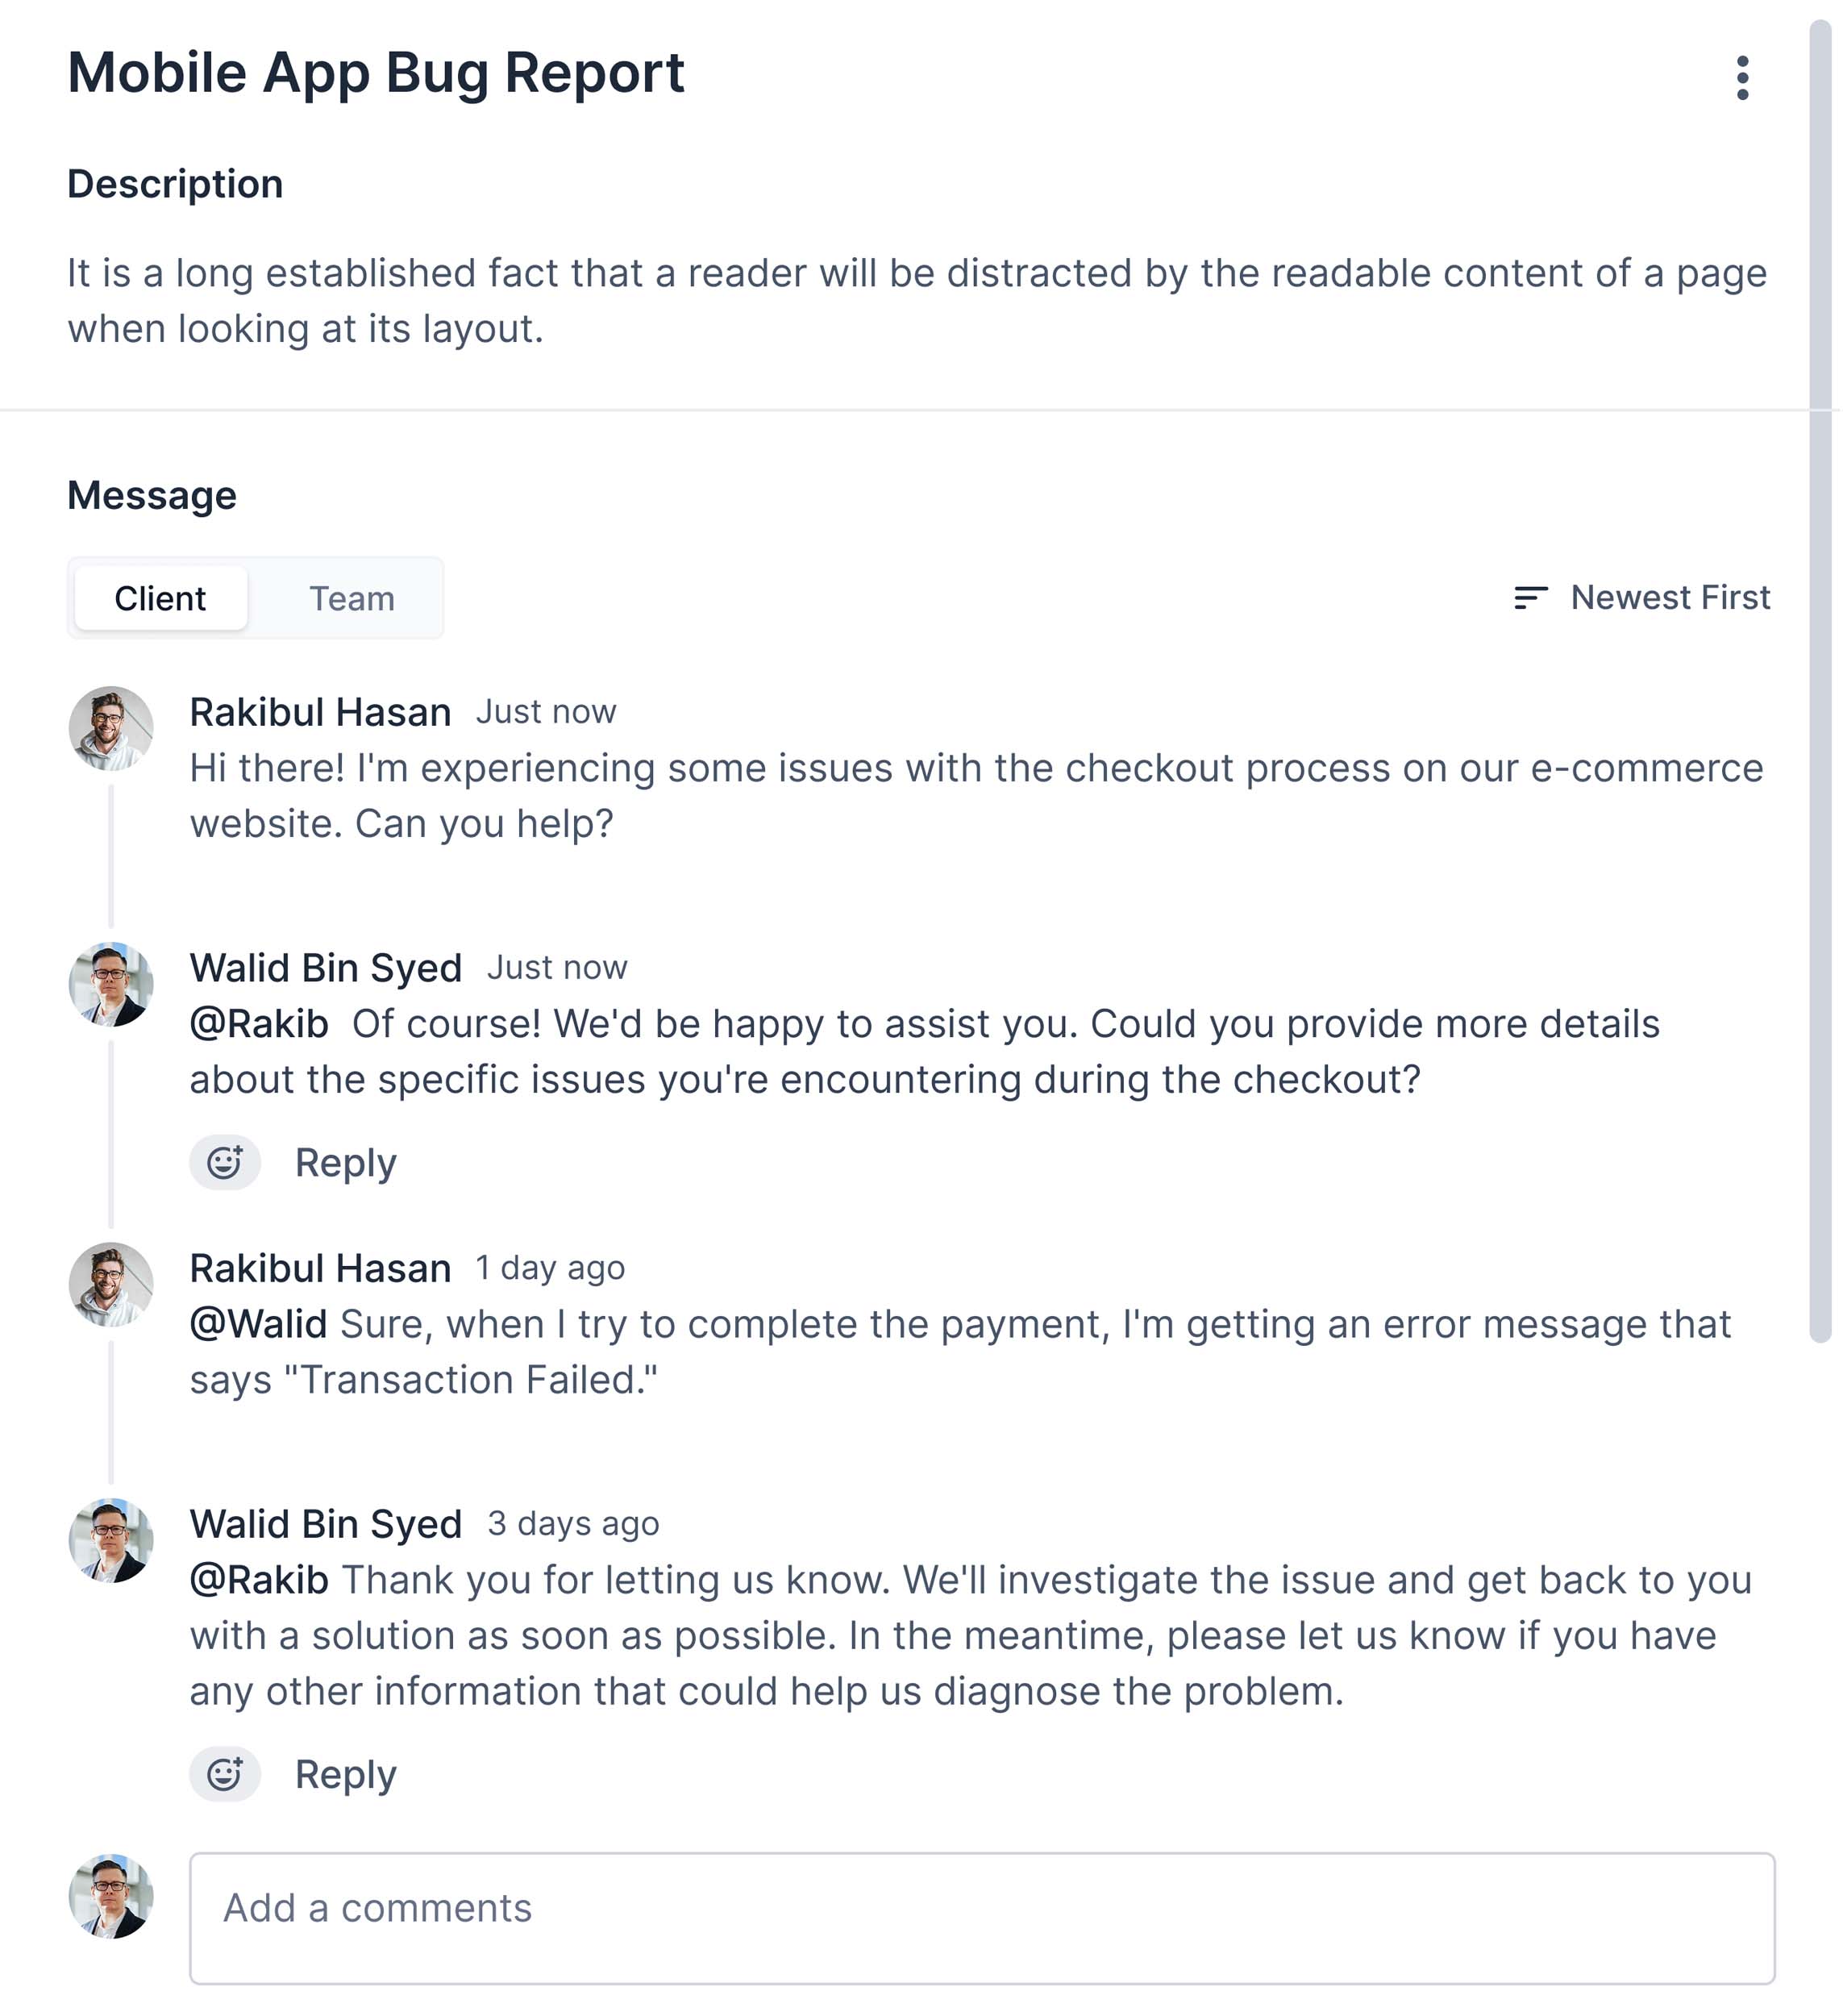This screenshot has height=2016, width=1843.
Task: Switch to the Client messages tab
Action: coord(160,598)
